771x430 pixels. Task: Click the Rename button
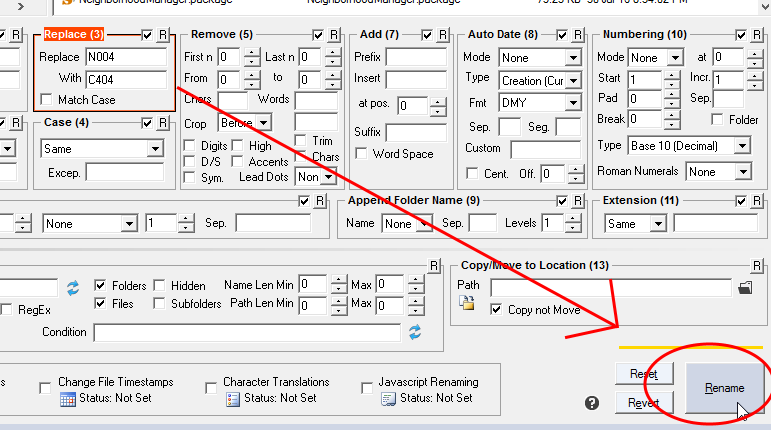click(724, 388)
